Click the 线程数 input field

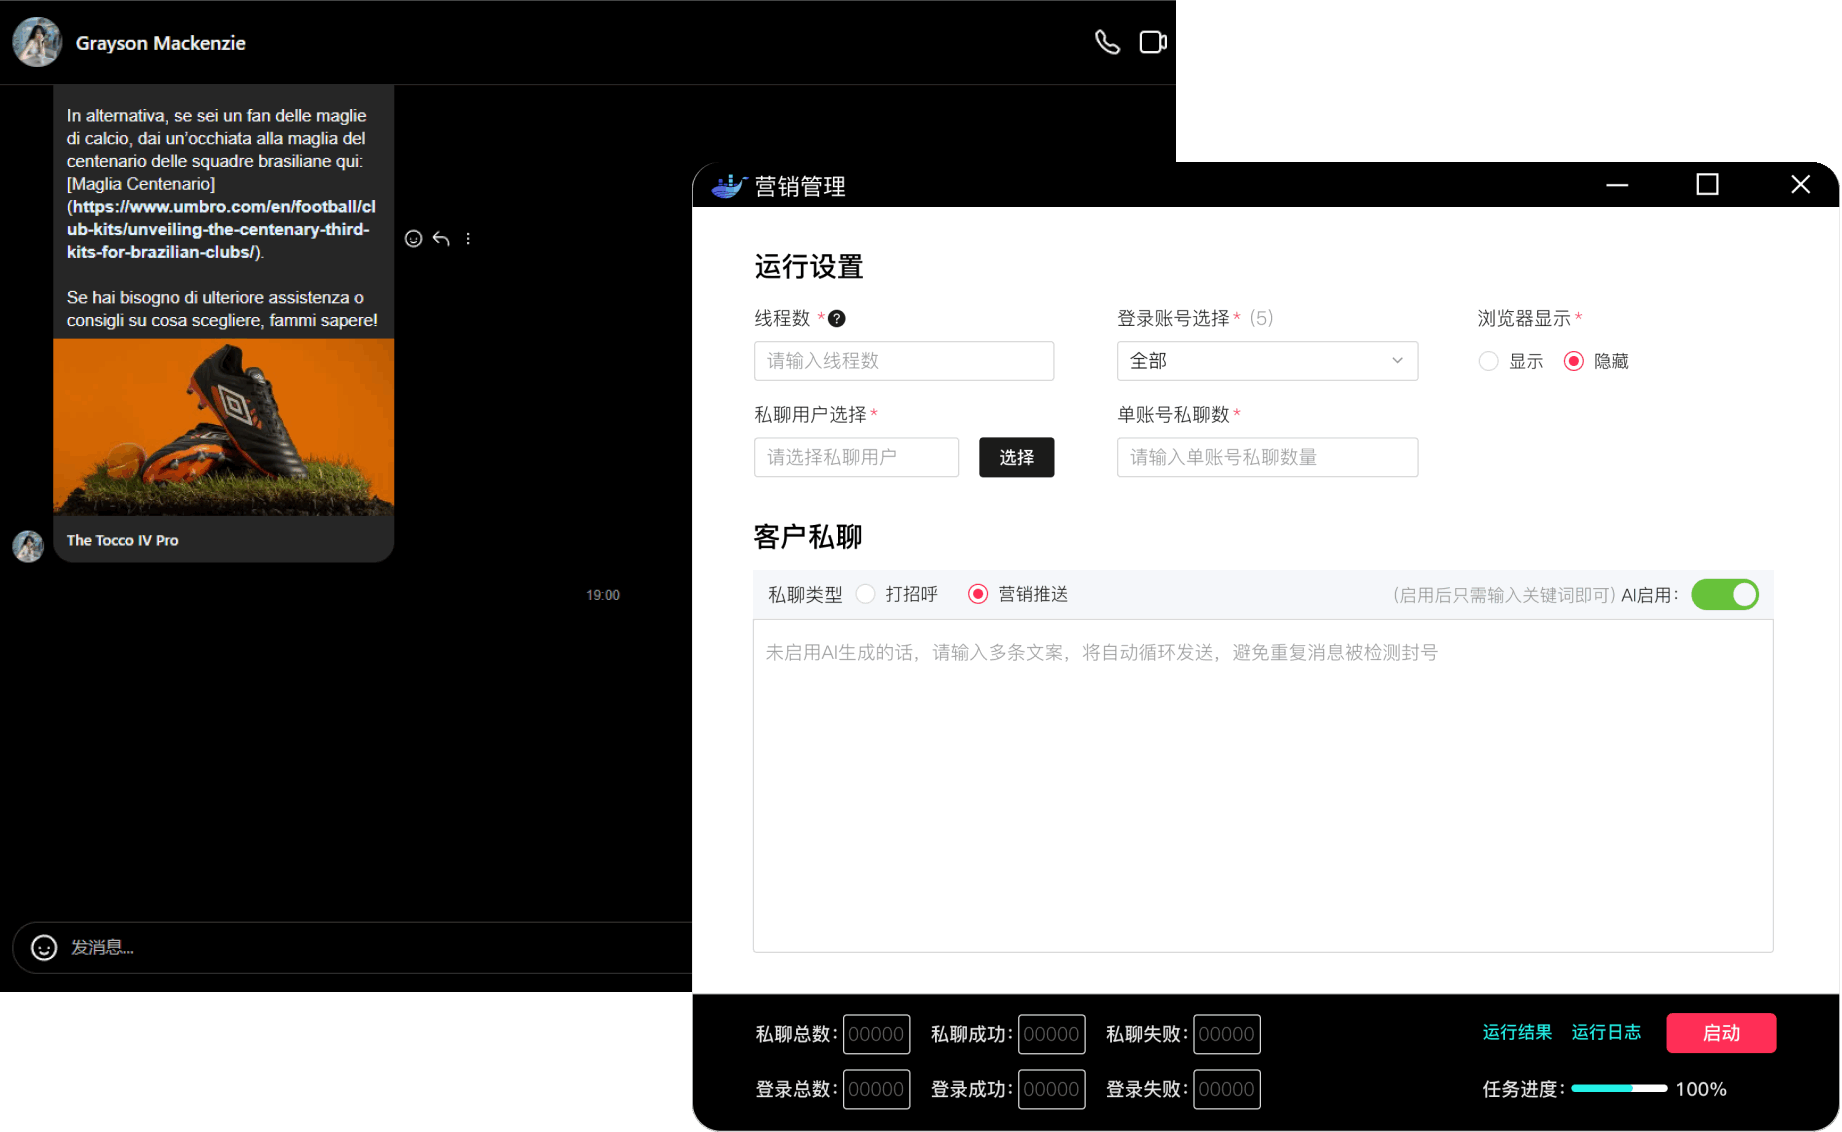click(903, 361)
